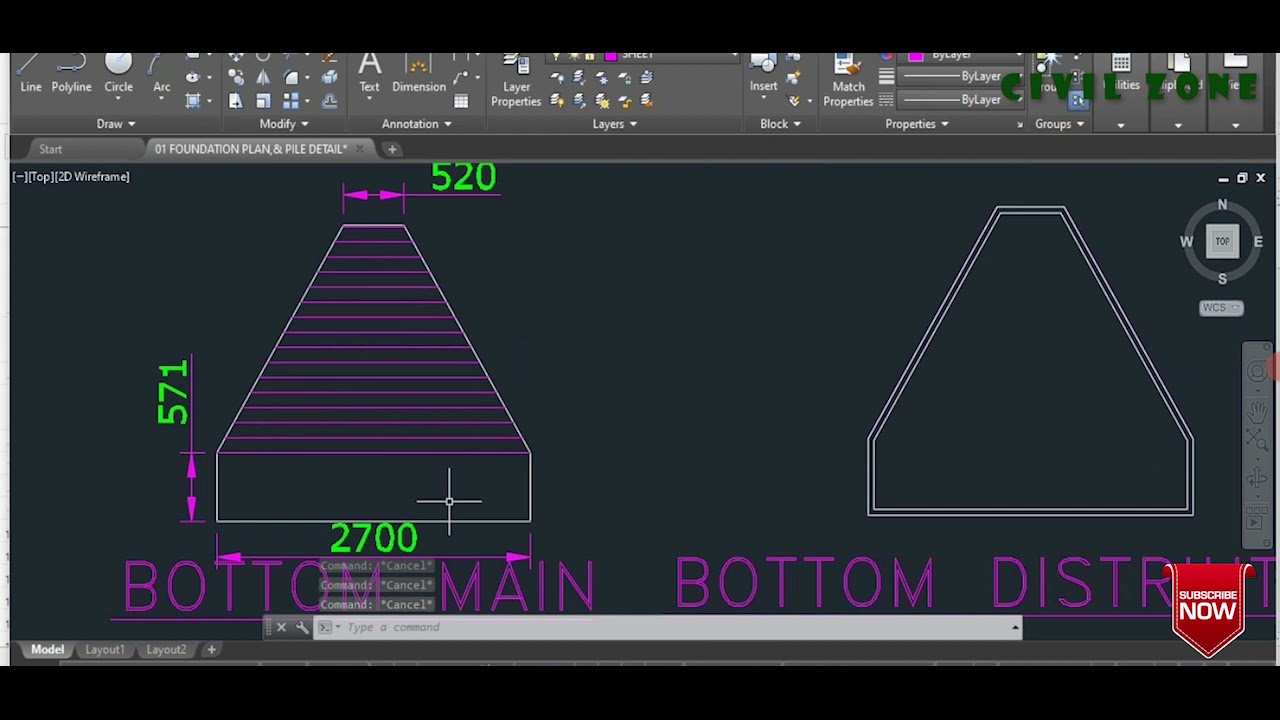The height and width of the screenshot is (720, 1280).
Task: Toggle Group Selection on/off in Groups panel
Action: (x=1078, y=101)
